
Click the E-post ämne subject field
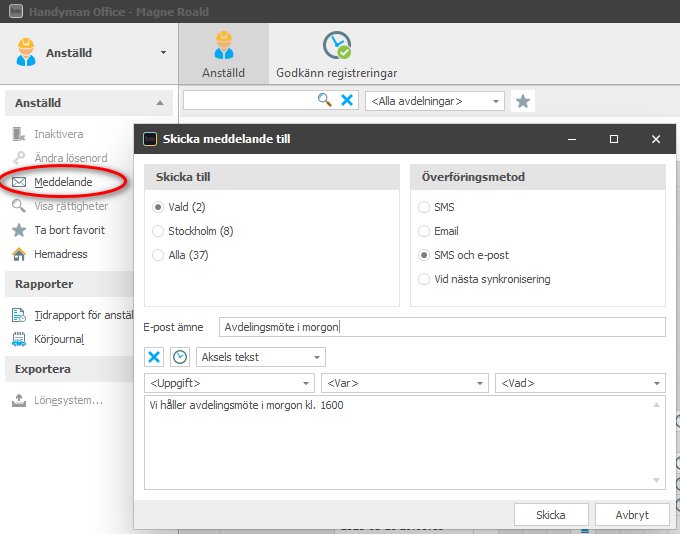pyautogui.click(x=442, y=327)
